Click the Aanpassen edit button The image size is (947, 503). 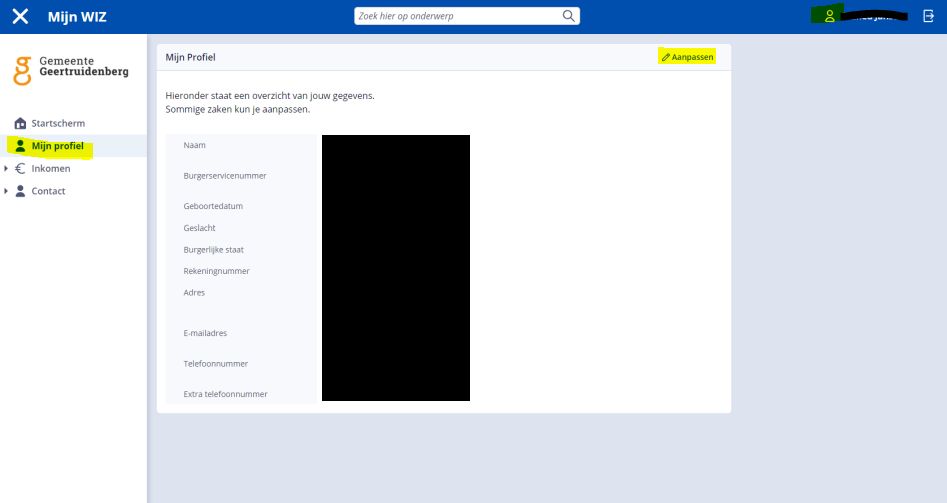click(x=687, y=57)
